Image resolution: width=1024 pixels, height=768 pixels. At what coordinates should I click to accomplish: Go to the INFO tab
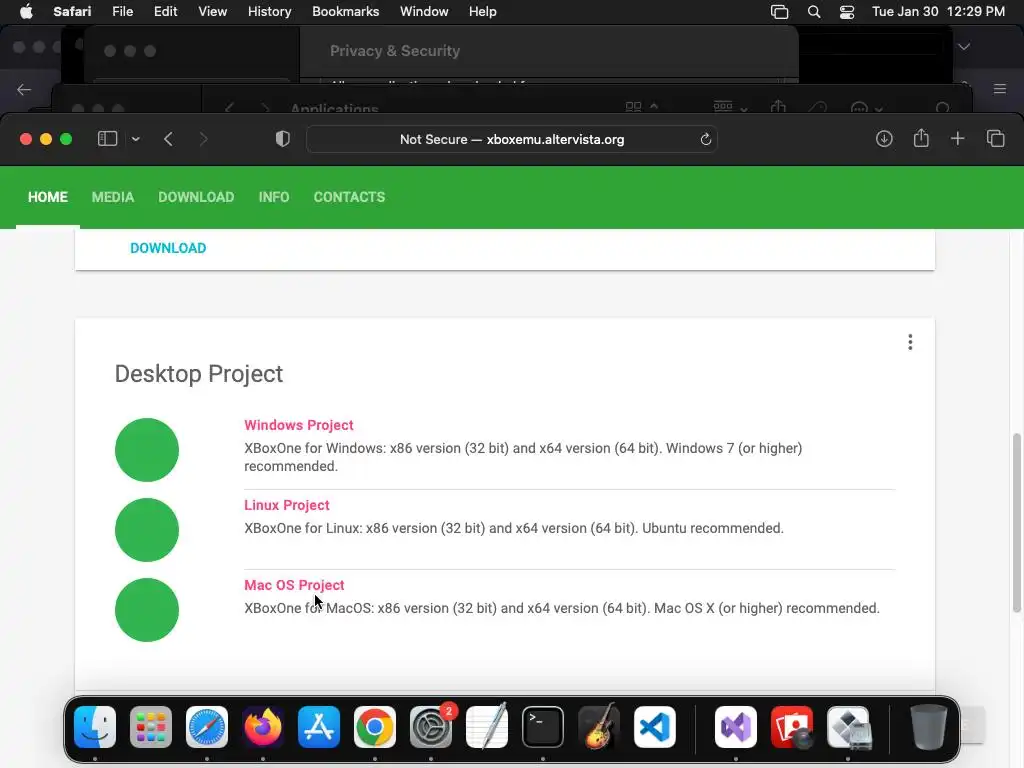pos(274,197)
